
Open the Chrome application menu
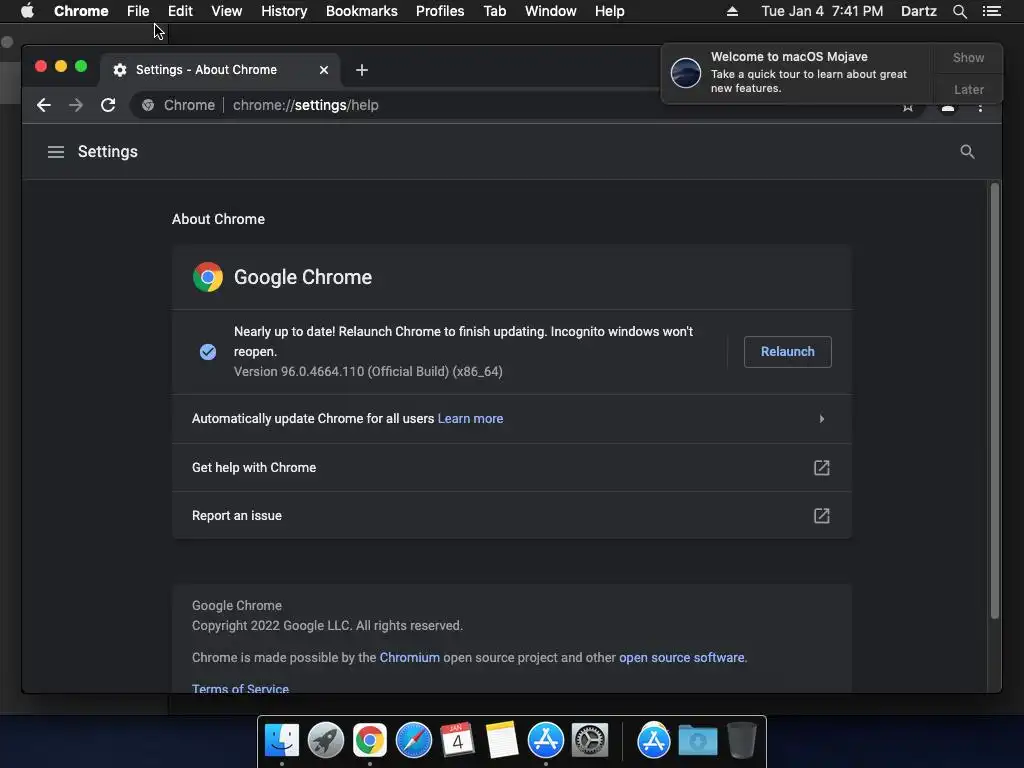(81, 11)
